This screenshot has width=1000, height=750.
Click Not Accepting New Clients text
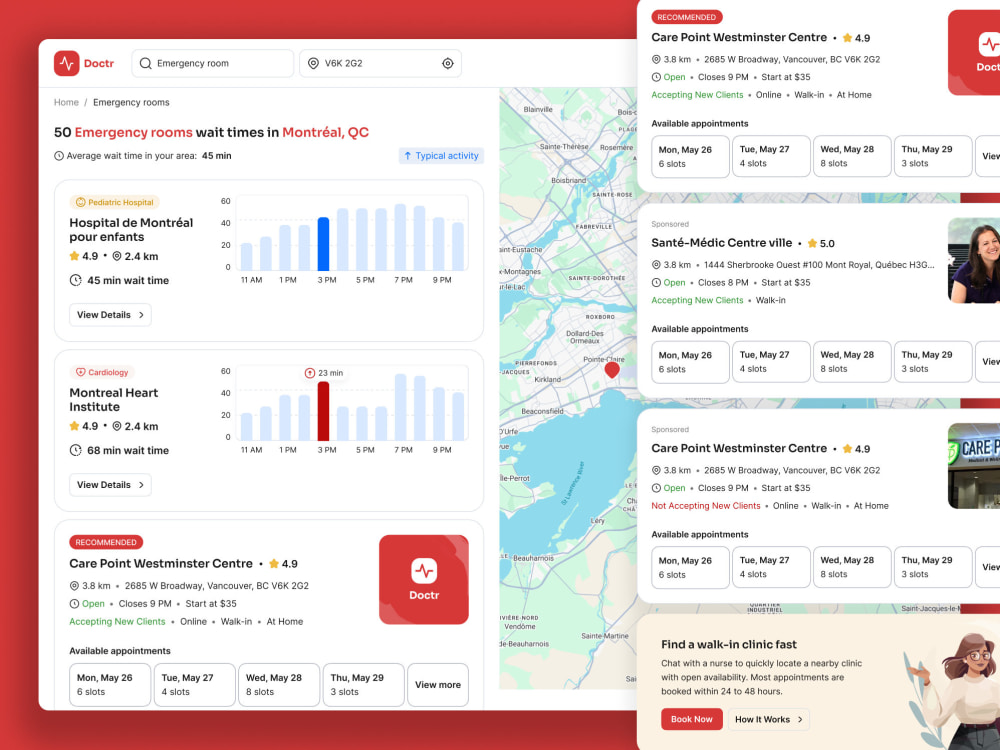point(706,506)
